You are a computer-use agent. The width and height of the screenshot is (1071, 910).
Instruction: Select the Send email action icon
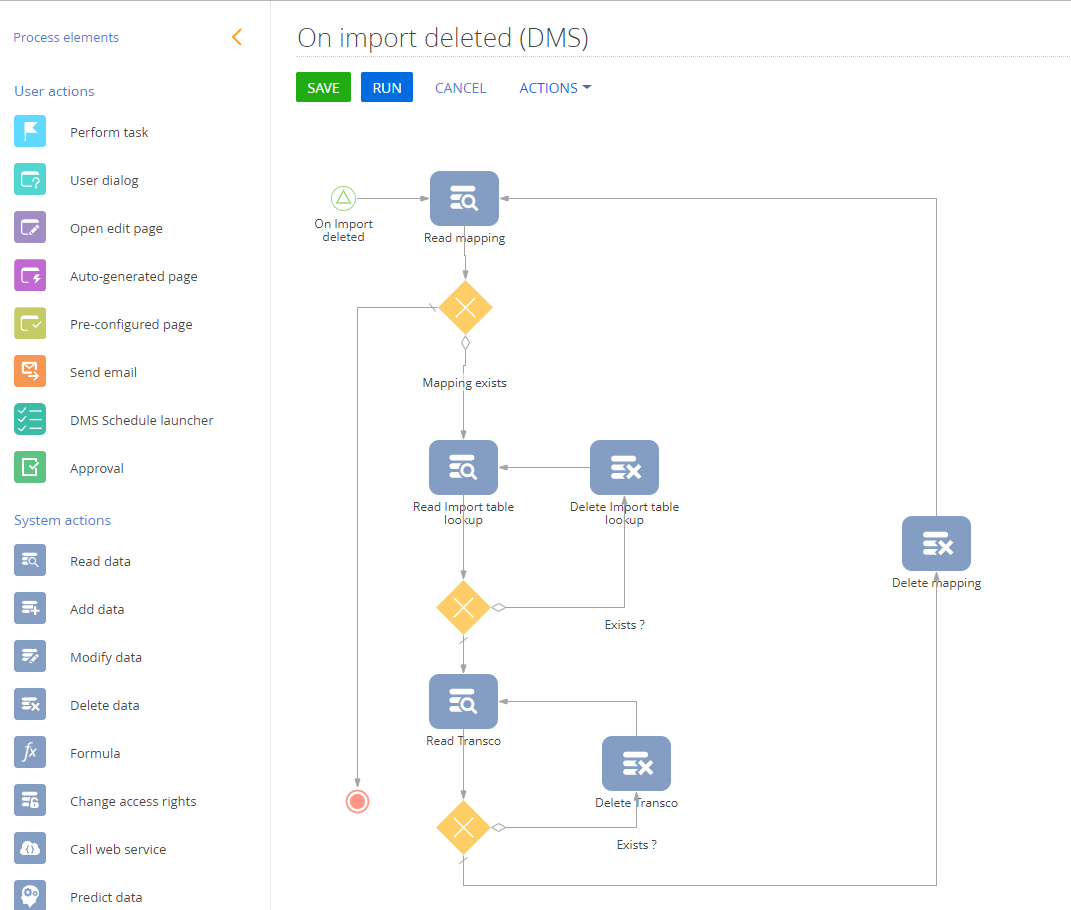(29, 371)
